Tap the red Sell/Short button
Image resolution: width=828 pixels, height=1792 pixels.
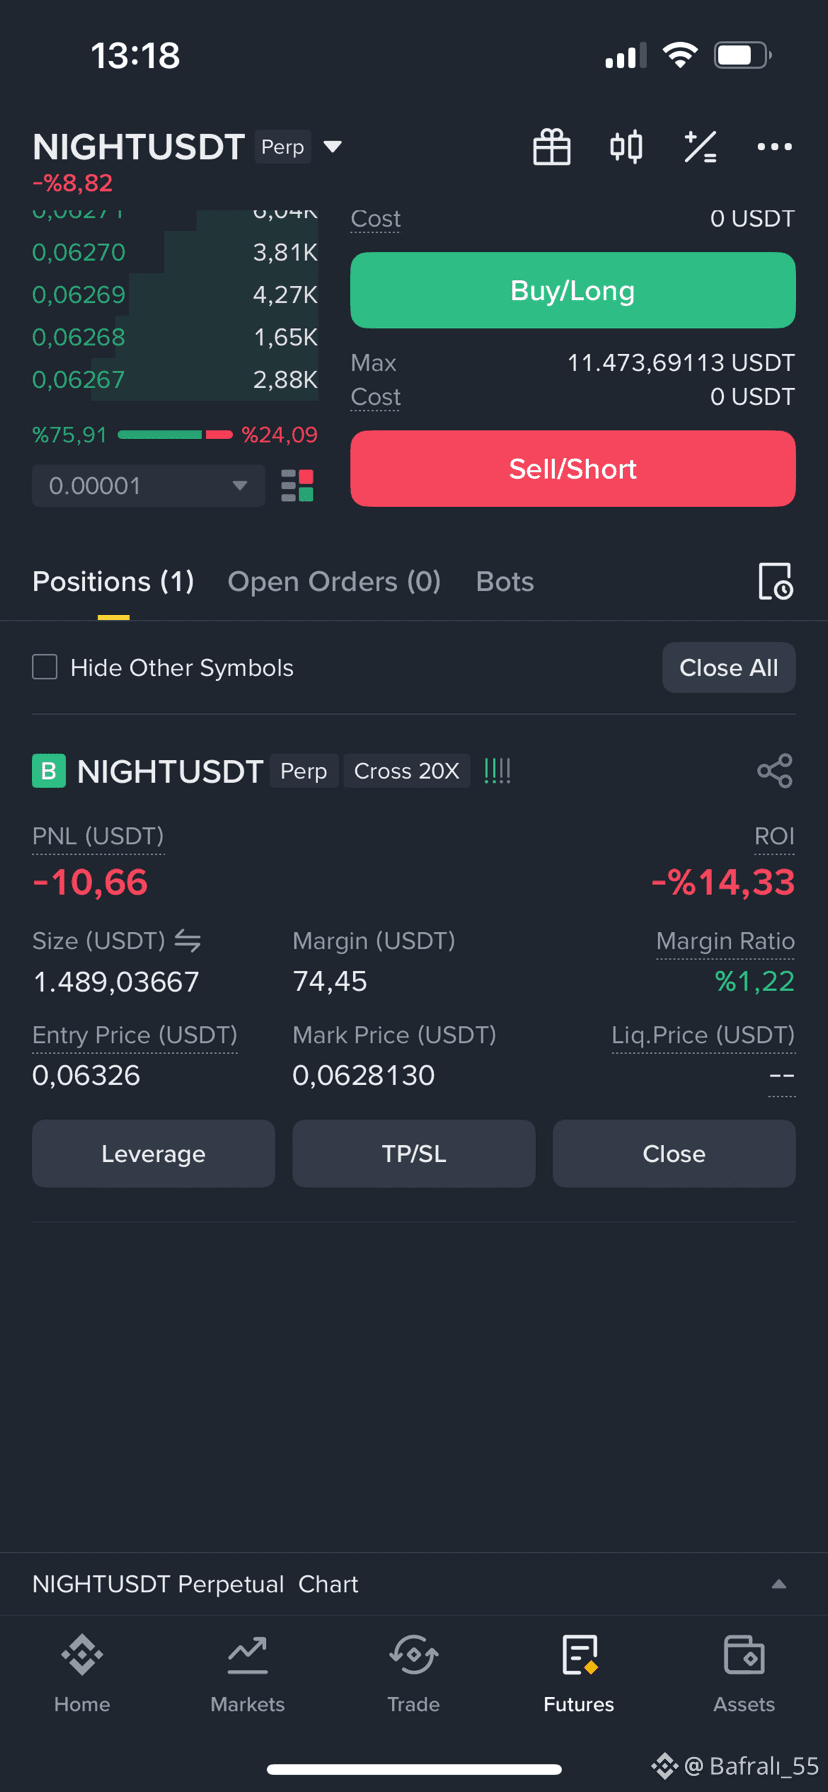coord(573,468)
